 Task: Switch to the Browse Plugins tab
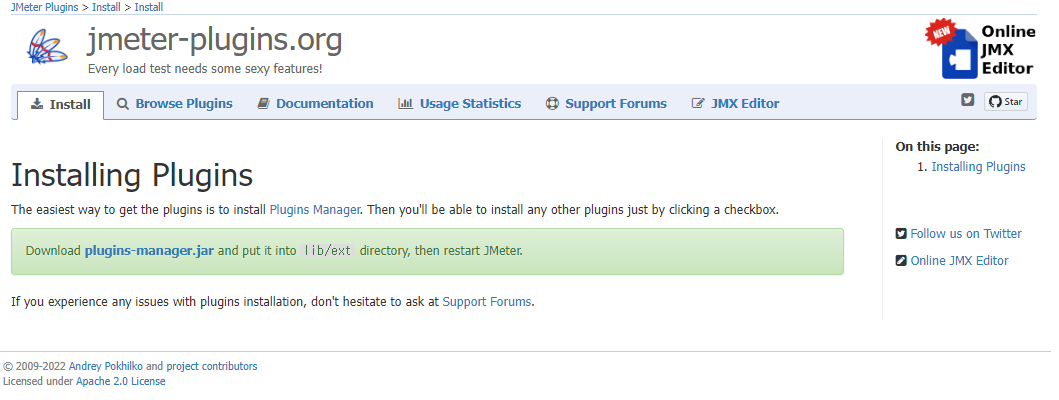pyautogui.click(x=174, y=104)
